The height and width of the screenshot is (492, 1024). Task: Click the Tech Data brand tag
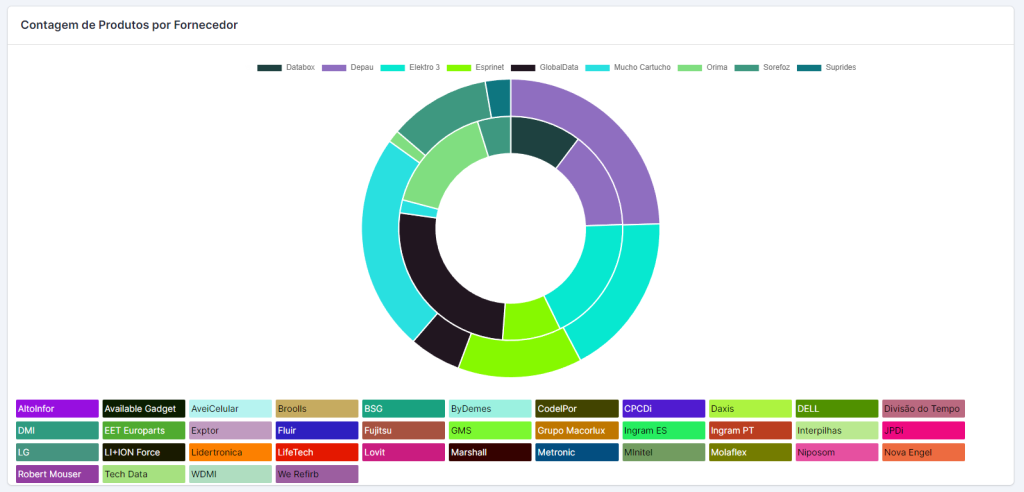pyautogui.click(x=143, y=474)
